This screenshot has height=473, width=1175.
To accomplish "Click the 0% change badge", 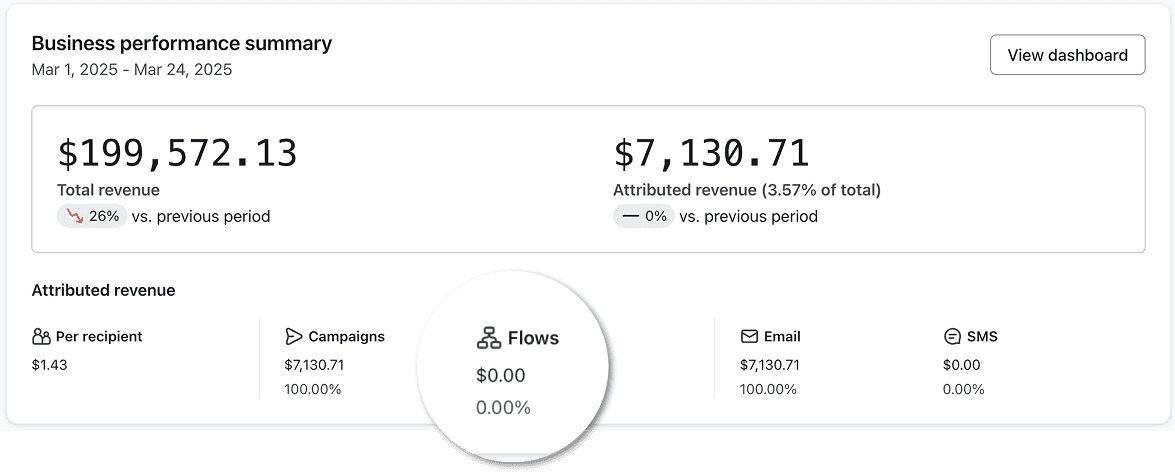I will tap(644, 217).
